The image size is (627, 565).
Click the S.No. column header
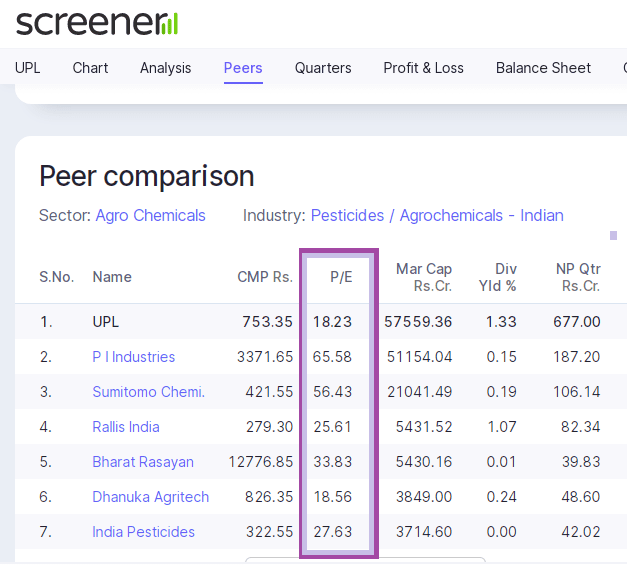[x=56, y=277]
